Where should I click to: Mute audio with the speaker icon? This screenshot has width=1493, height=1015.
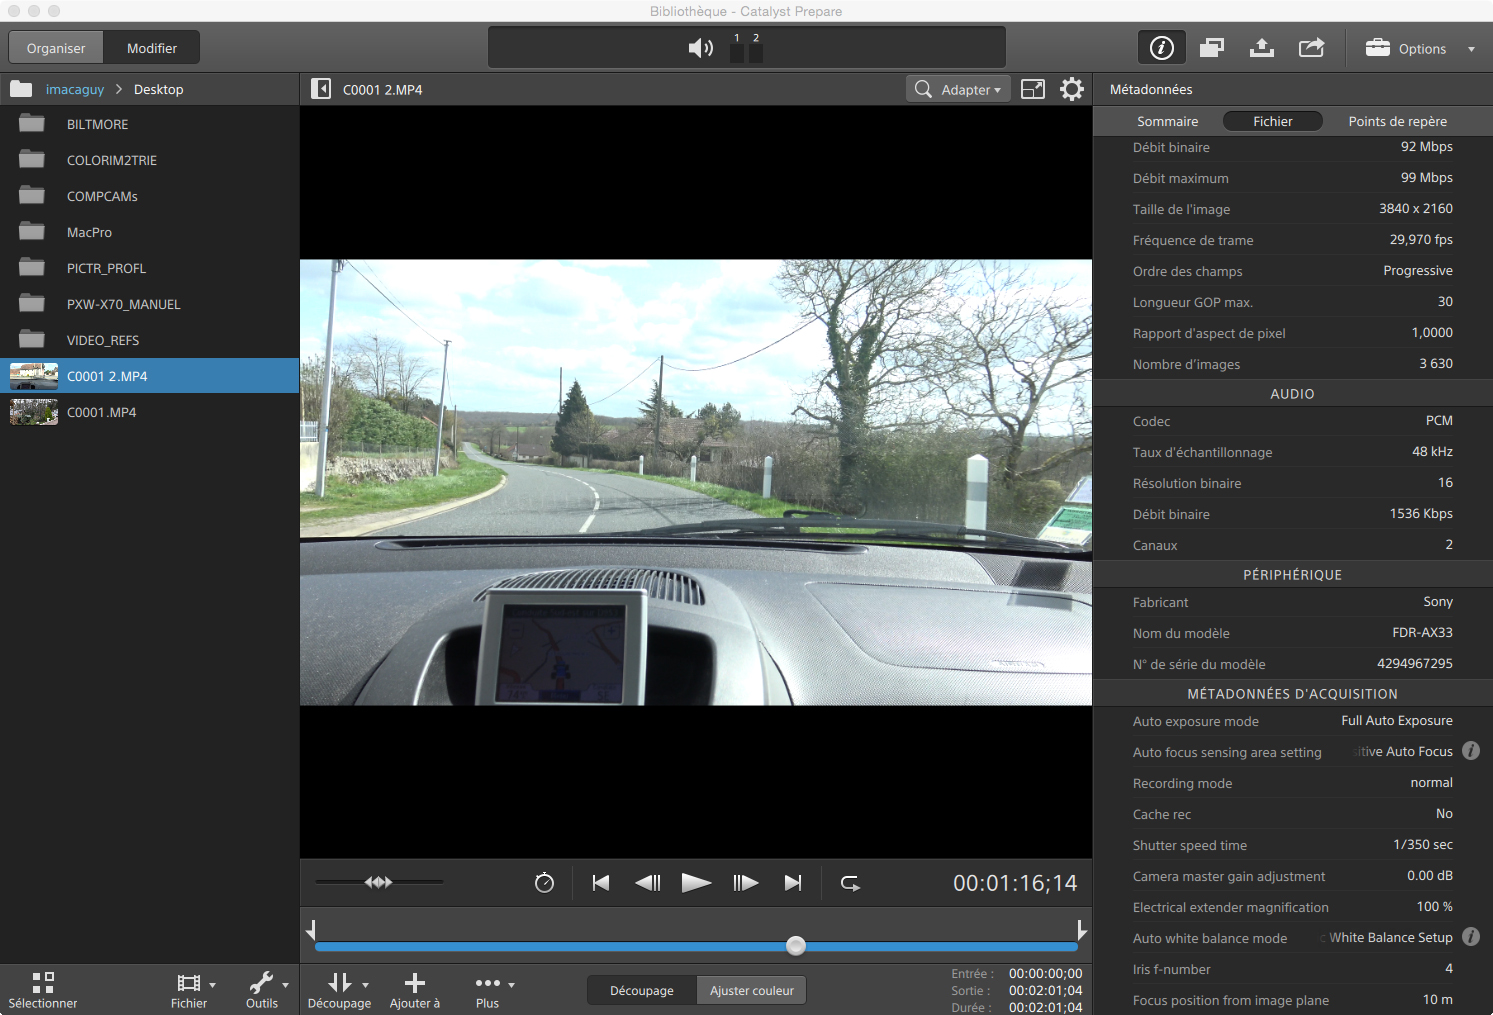pyautogui.click(x=701, y=48)
